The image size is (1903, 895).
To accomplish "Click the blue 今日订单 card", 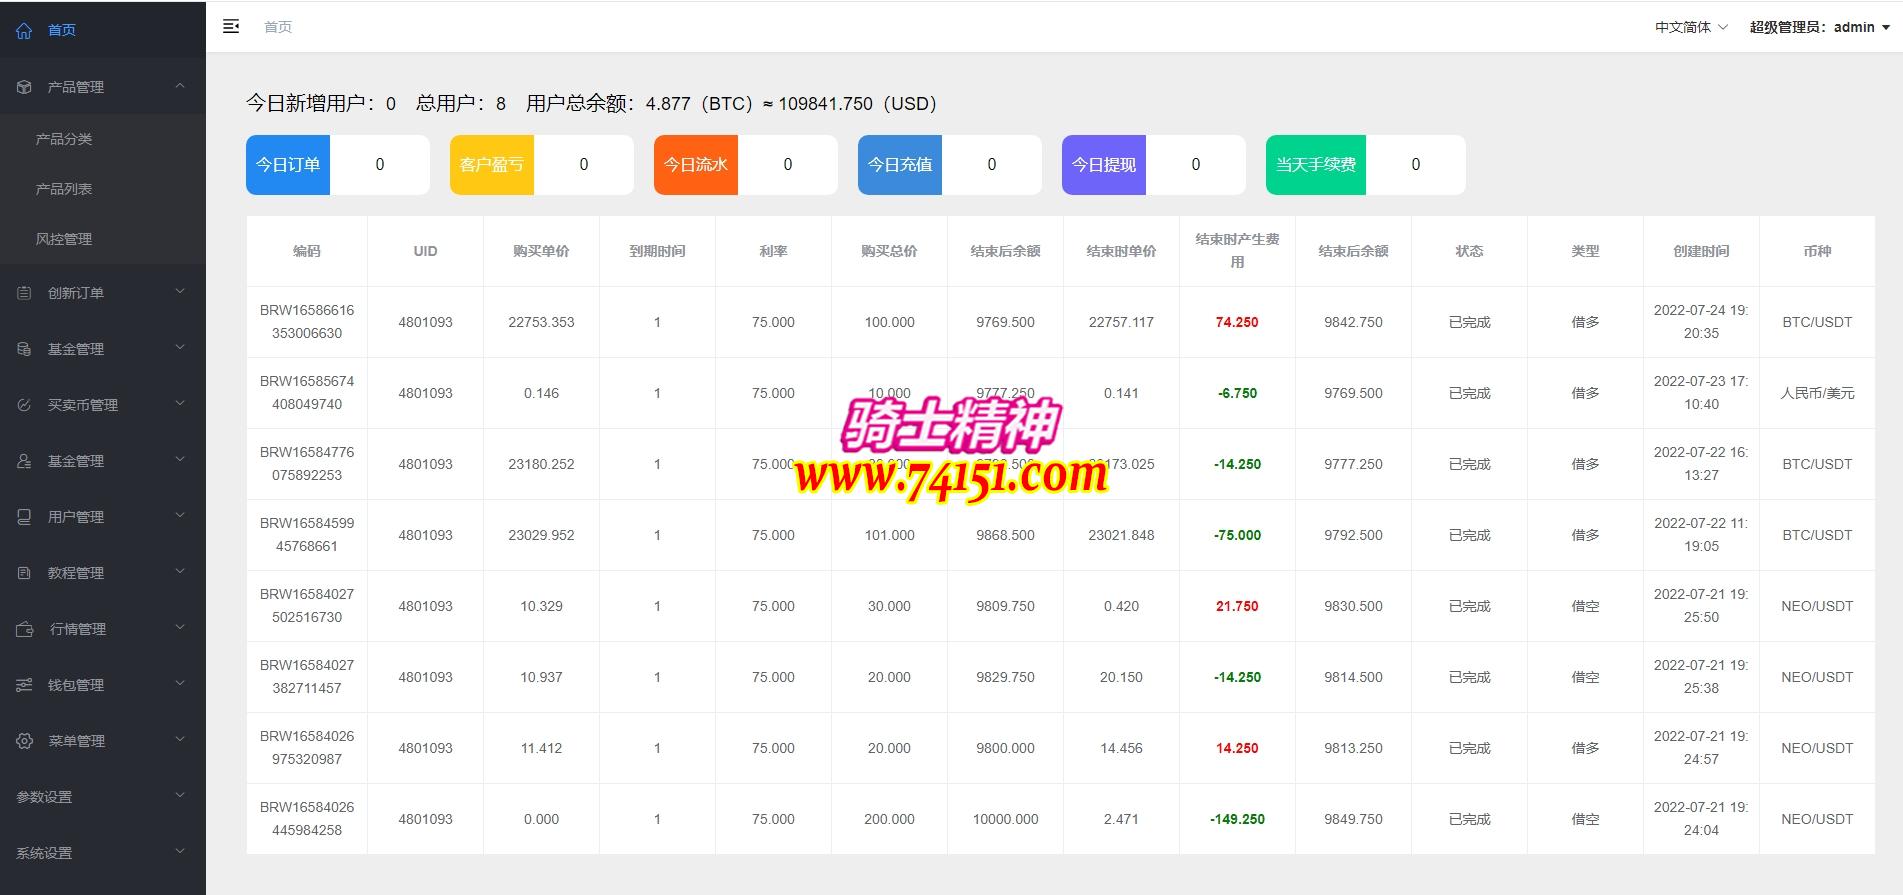I will (288, 165).
